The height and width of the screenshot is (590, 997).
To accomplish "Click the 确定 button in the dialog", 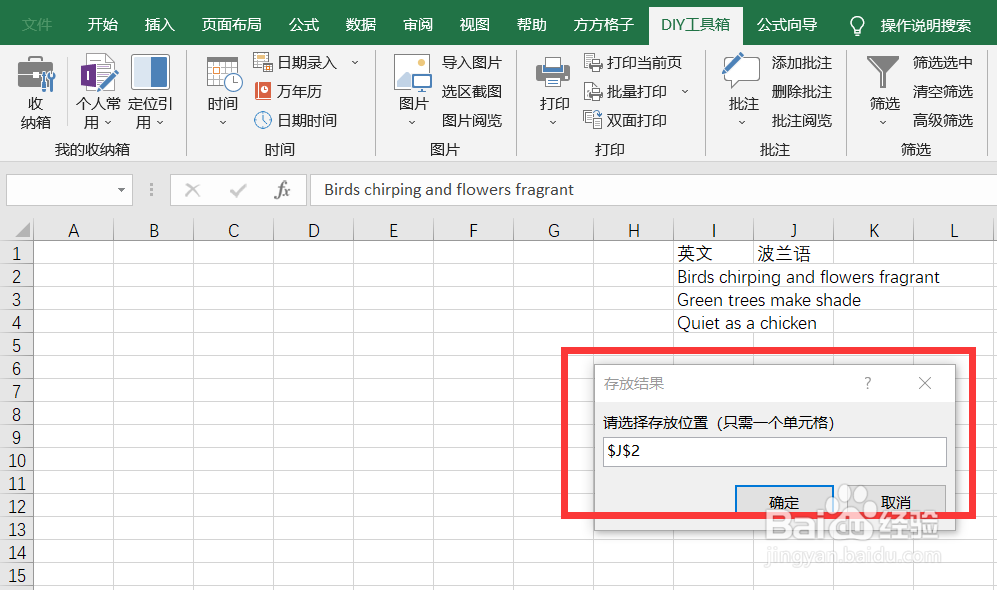I will tap(783, 502).
